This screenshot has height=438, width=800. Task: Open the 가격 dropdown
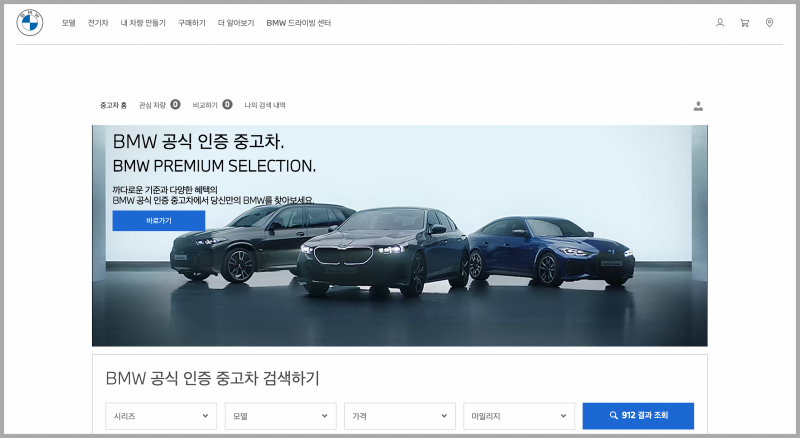click(x=399, y=415)
